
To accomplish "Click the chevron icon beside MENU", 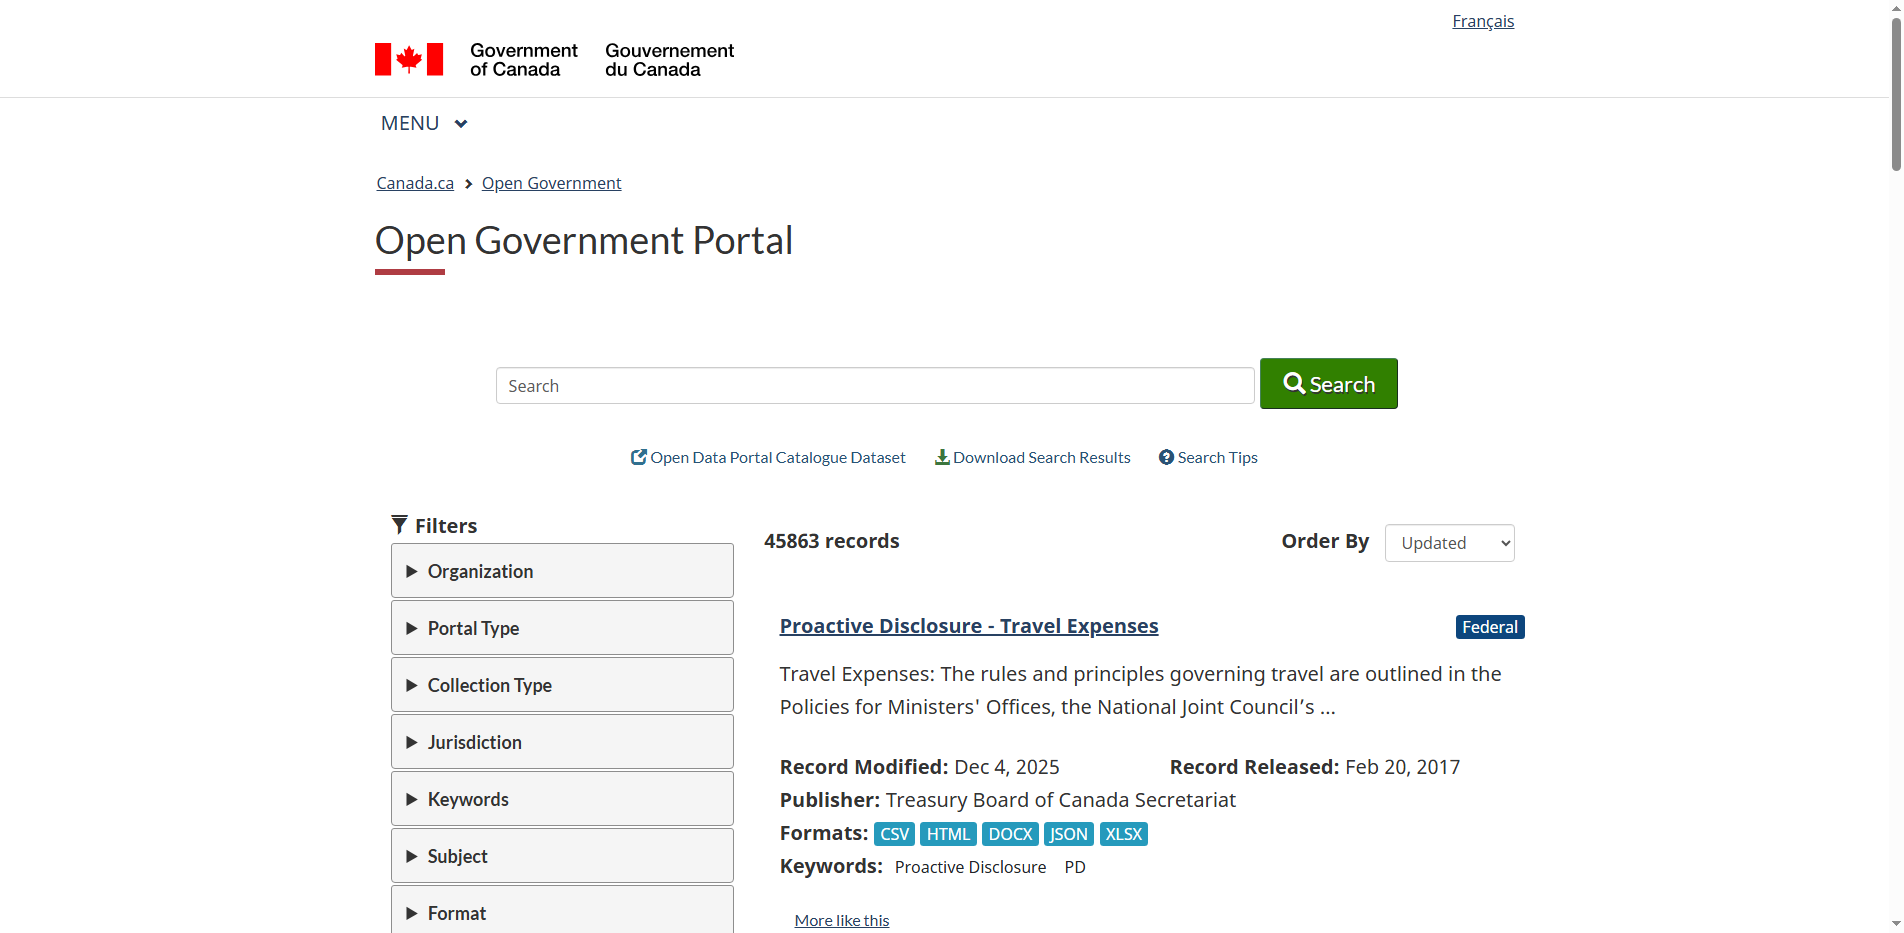I will [461, 123].
